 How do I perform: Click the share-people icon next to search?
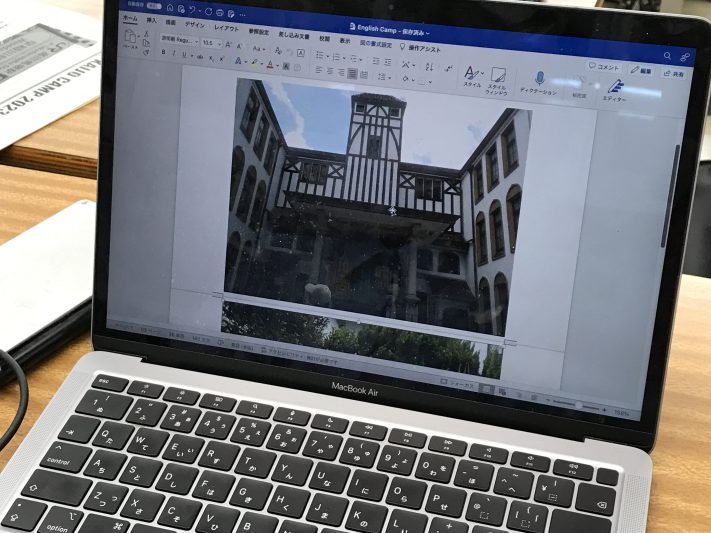pyautogui.click(x=685, y=57)
